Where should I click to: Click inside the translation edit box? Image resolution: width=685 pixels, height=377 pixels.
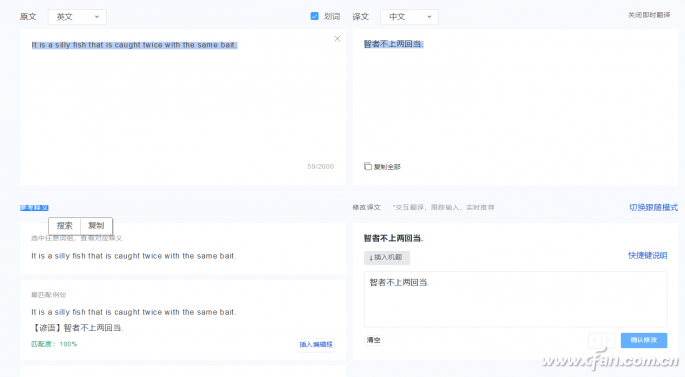pyautogui.click(x=515, y=299)
